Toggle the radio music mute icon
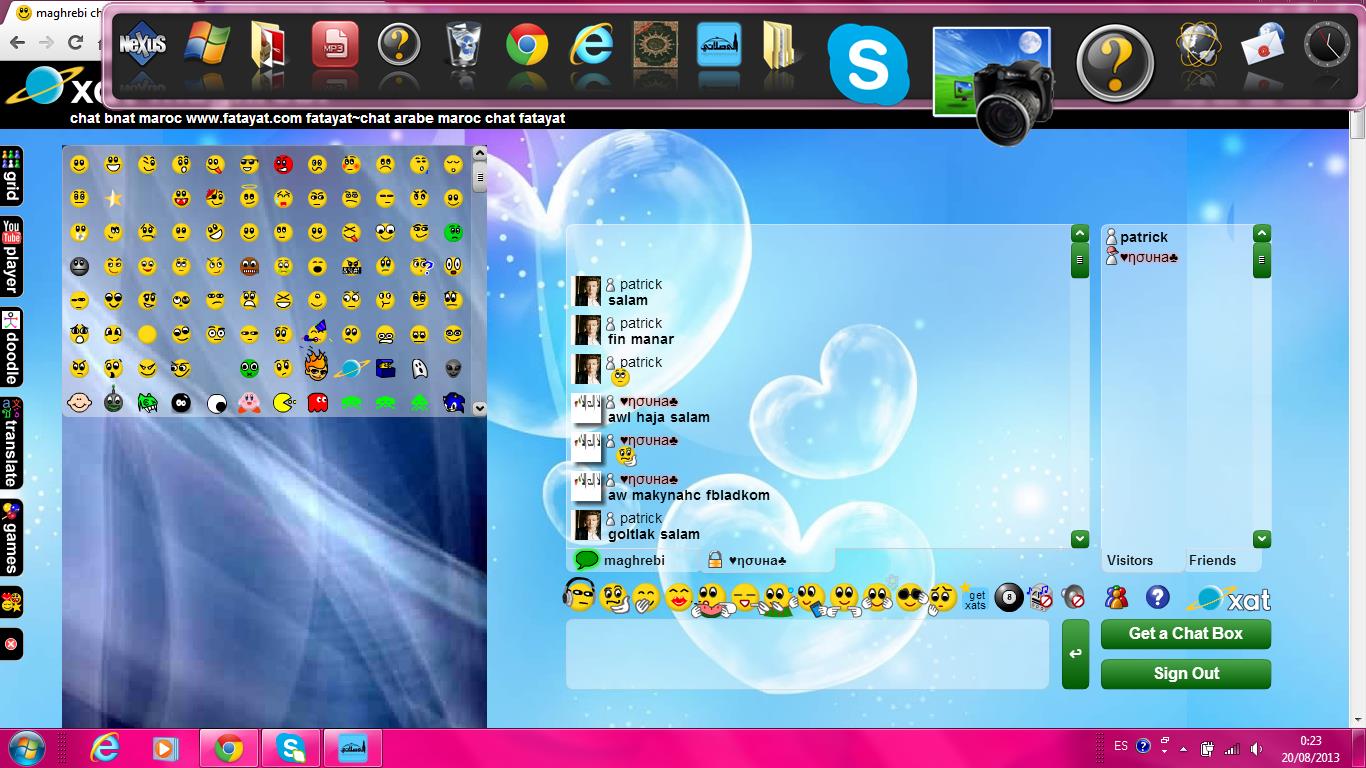Screen dimensions: 1366x768 (1040, 598)
